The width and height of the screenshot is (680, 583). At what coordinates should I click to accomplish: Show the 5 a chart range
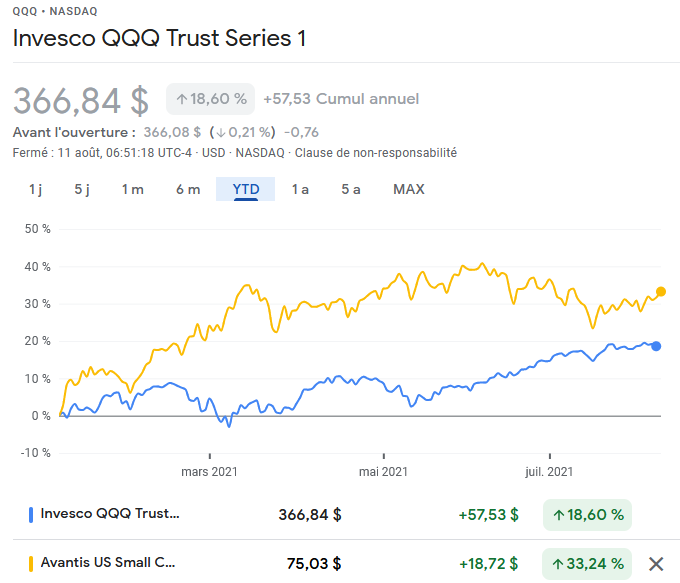(x=351, y=189)
